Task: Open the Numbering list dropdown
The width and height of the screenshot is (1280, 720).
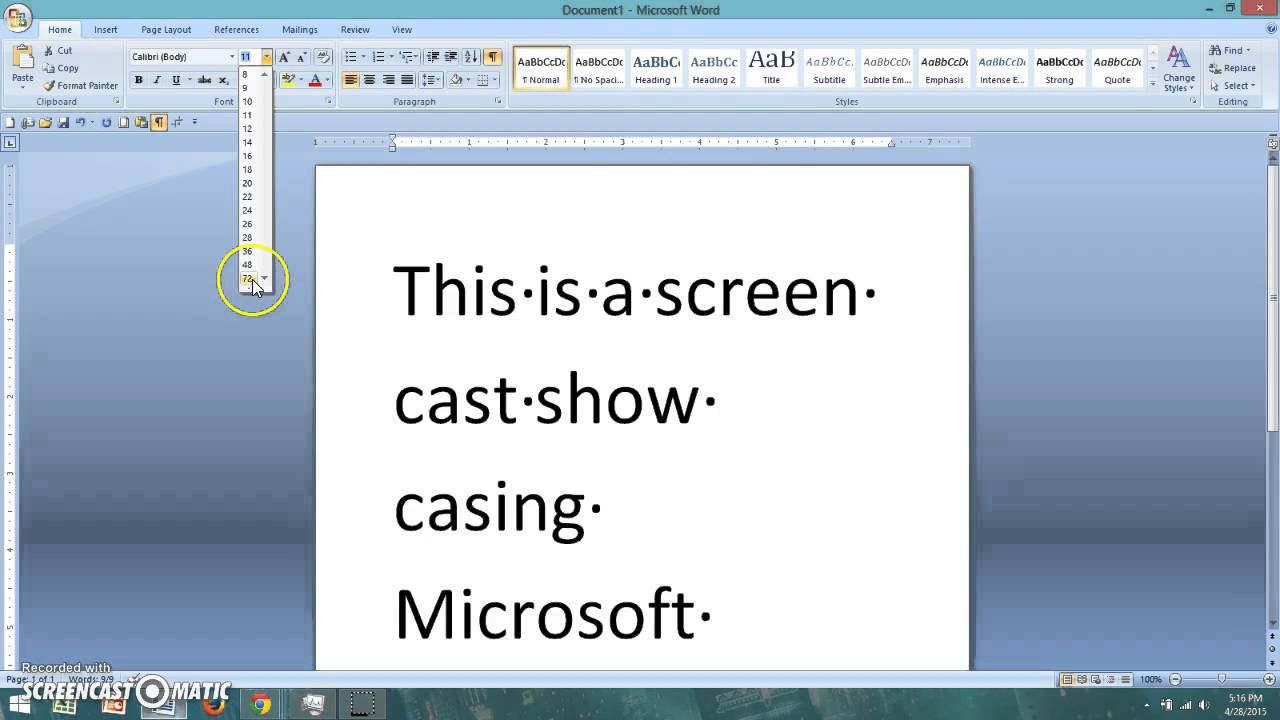Action: click(x=392, y=57)
